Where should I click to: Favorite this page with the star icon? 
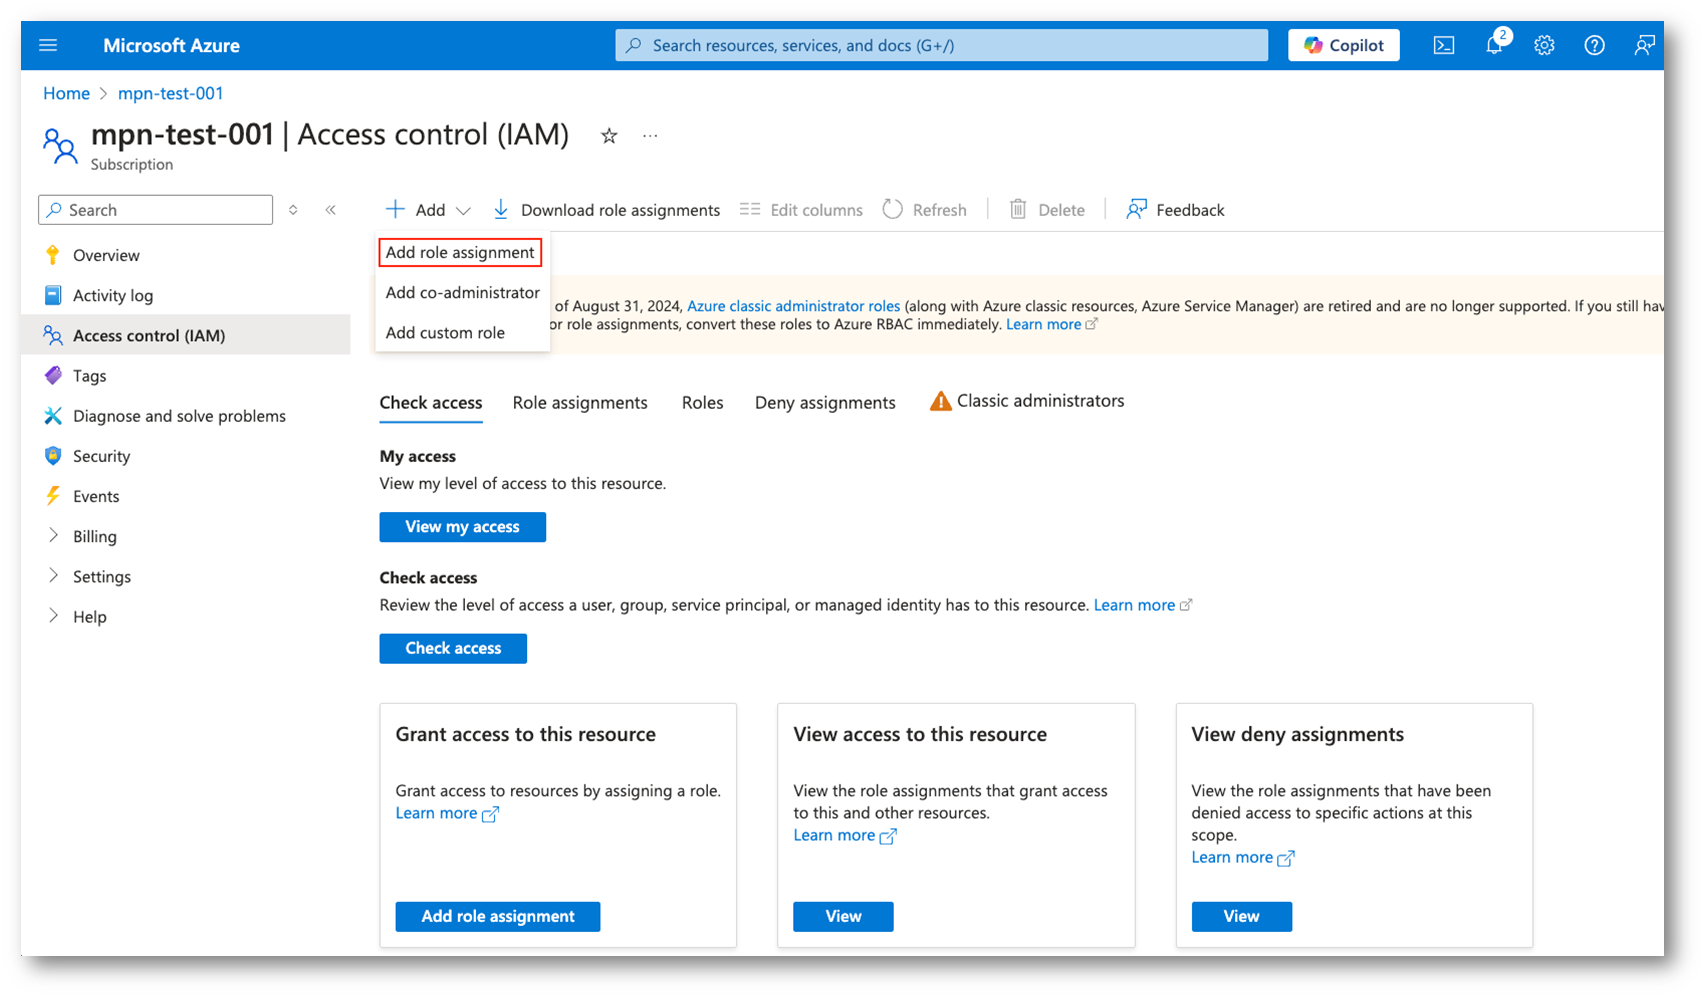pyautogui.click(x=608, y=136)
